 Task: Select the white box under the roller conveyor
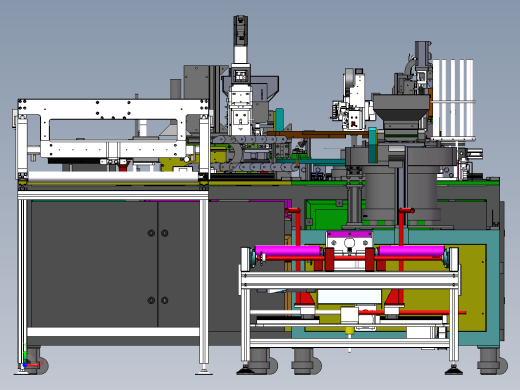(x=349, y=296)
